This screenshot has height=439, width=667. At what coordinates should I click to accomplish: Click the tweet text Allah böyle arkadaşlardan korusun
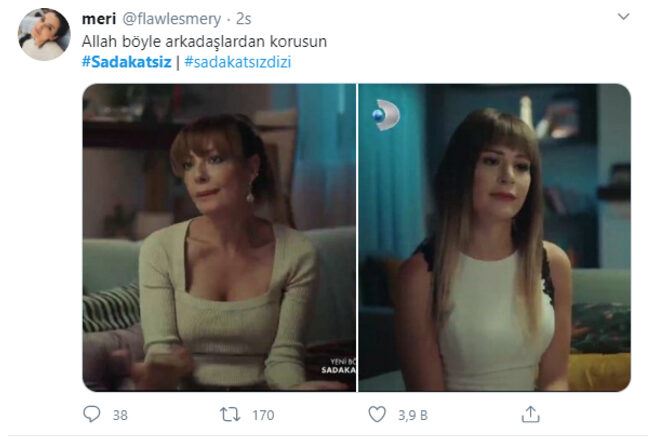[x=204, y=42]
